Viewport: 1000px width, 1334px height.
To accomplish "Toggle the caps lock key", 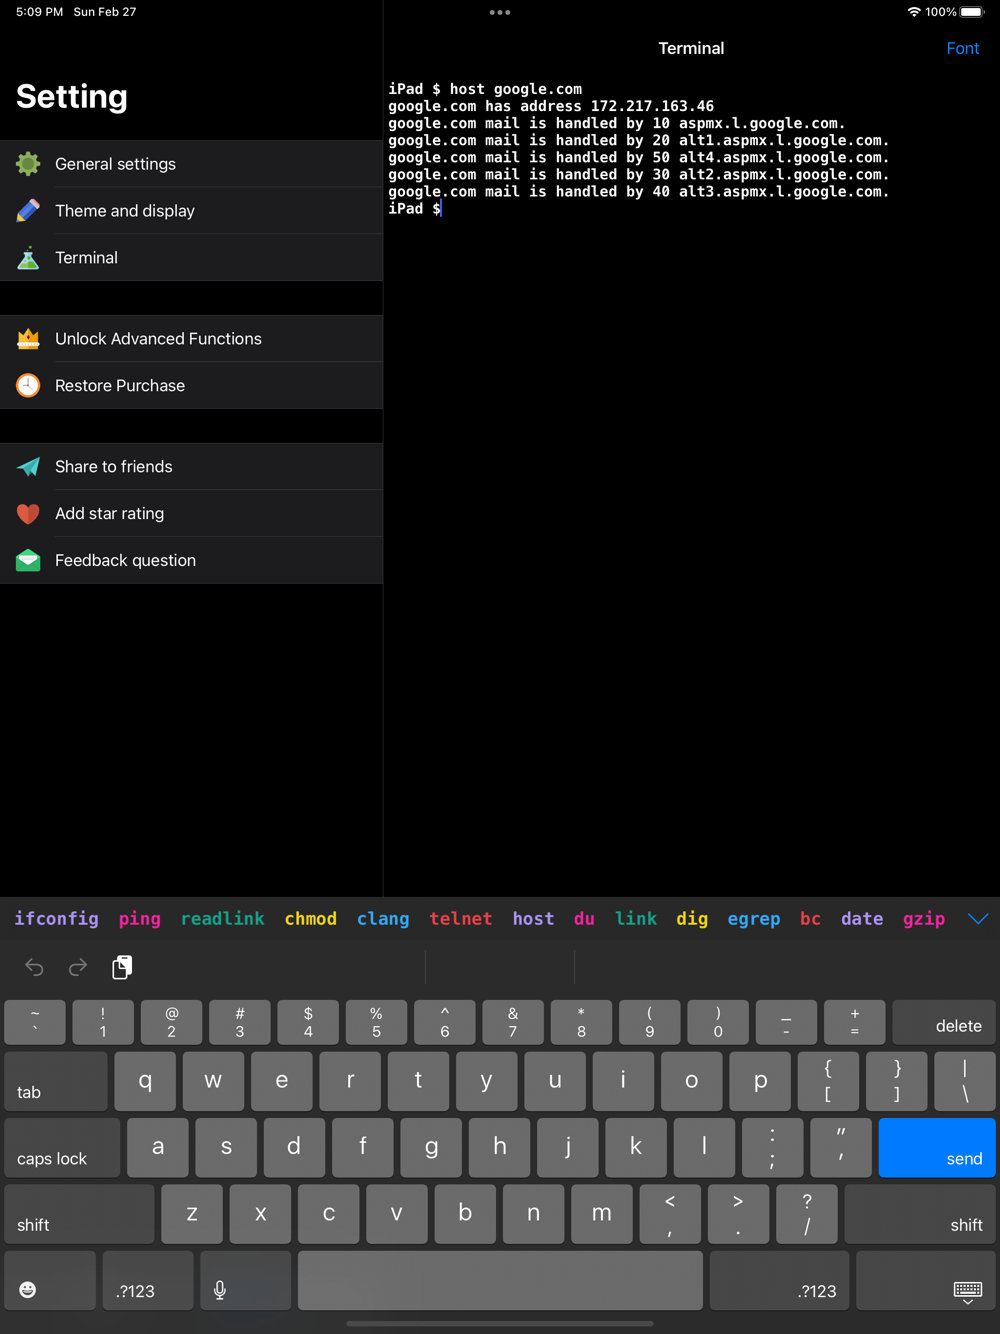I will pos(62,1147).
